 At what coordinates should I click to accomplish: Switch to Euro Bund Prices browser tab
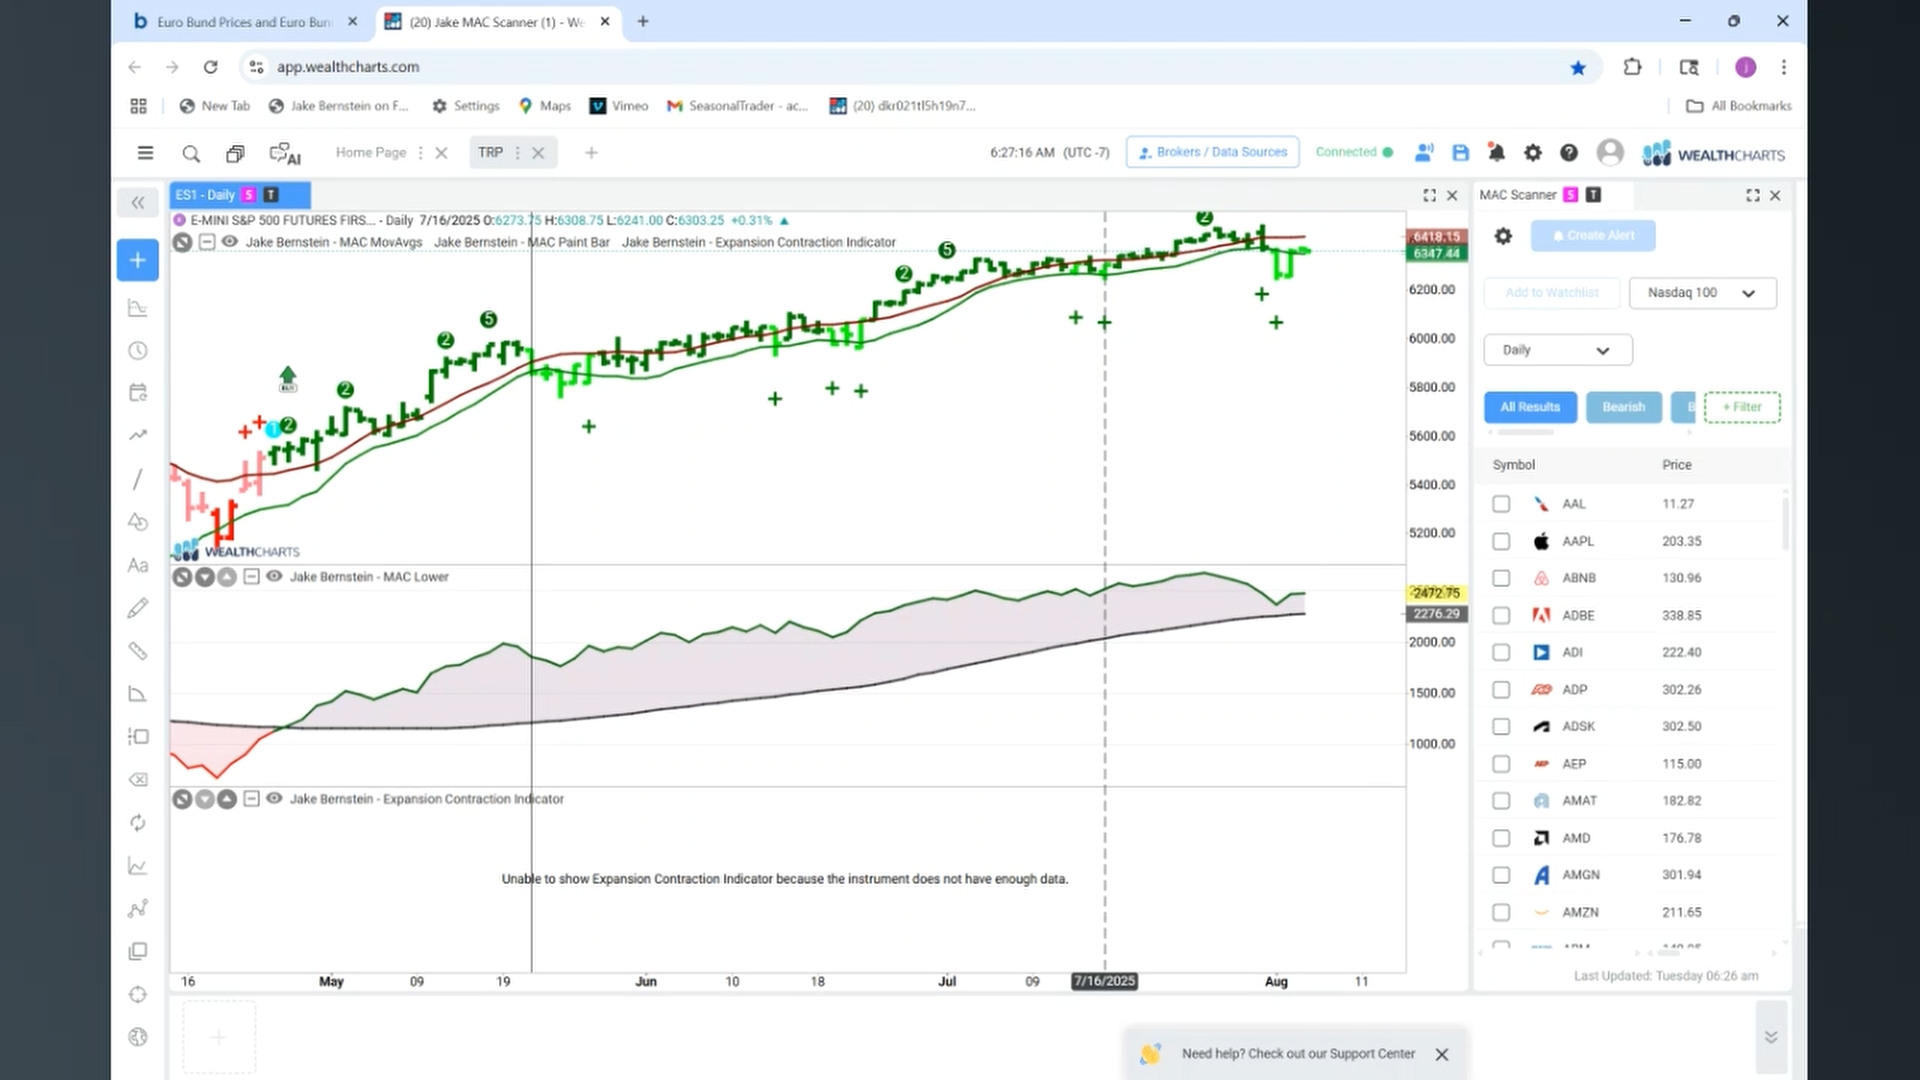(x=245, y=22)
